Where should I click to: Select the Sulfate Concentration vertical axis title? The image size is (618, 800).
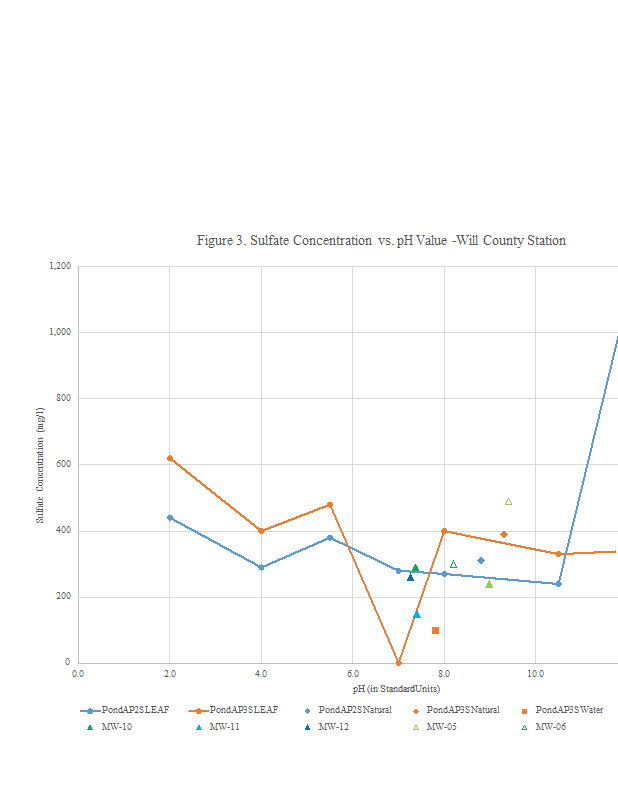(x=40, y=465)
